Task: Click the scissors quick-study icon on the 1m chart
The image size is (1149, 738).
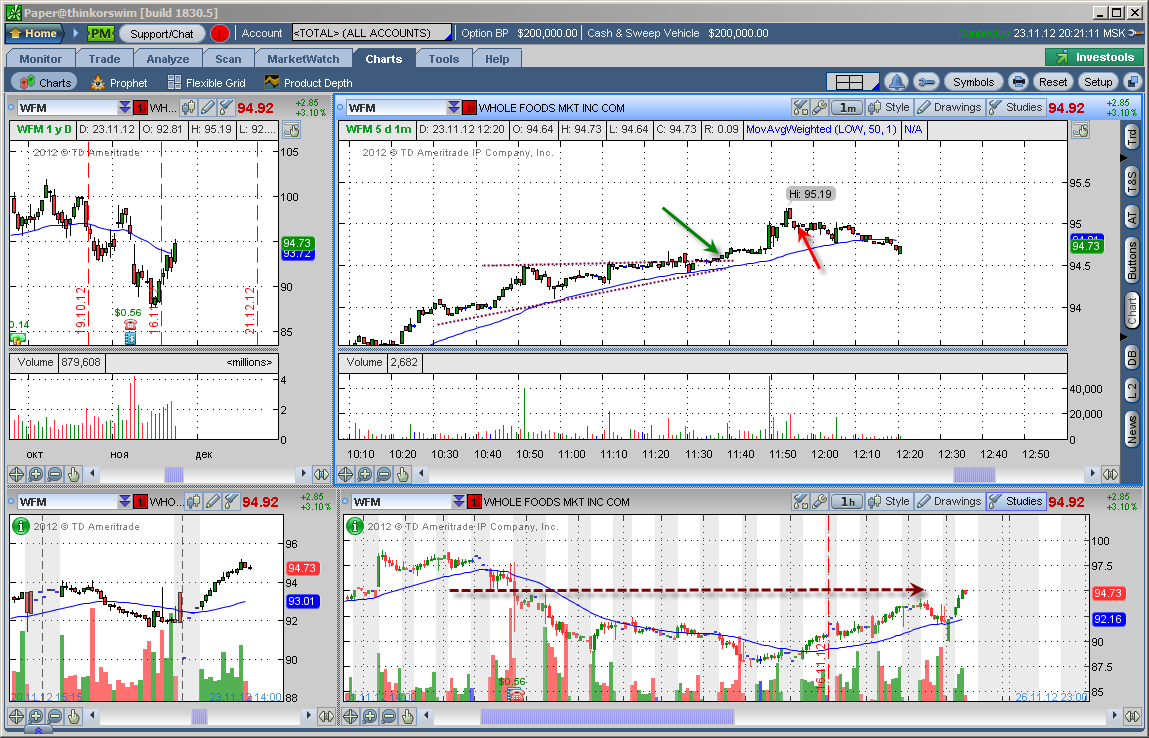Action: [800, 108]
